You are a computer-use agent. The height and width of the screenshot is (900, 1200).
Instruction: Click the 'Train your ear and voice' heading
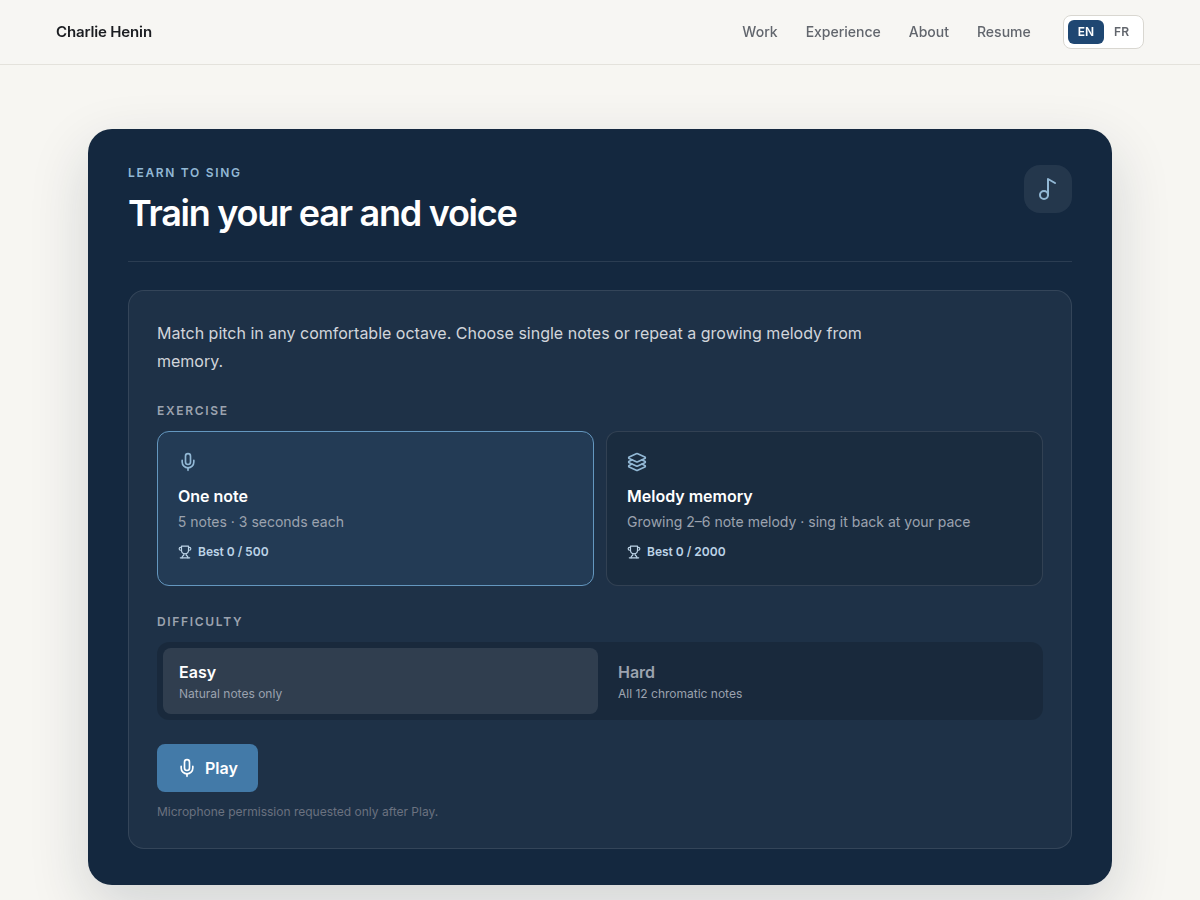click(x=323, y=214)
